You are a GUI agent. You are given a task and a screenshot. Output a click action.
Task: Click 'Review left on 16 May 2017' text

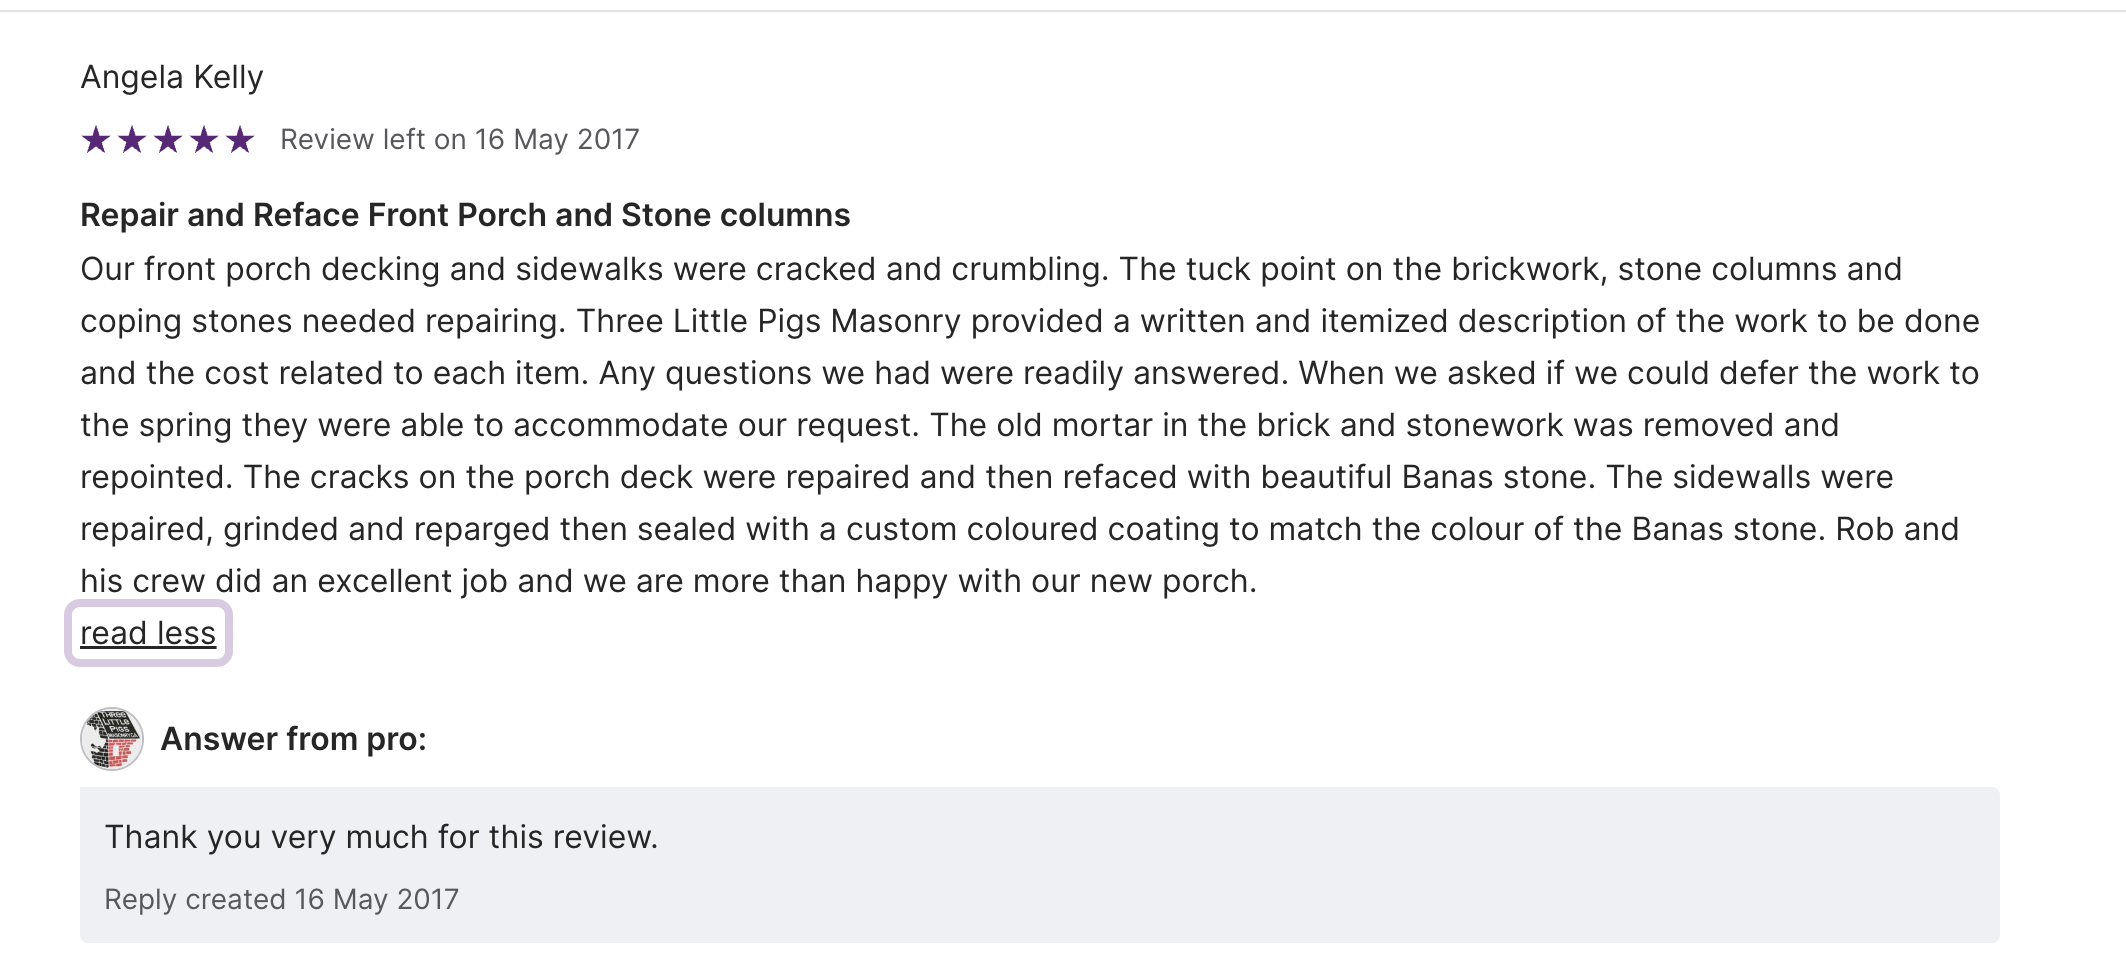click(x=459, y=140)
